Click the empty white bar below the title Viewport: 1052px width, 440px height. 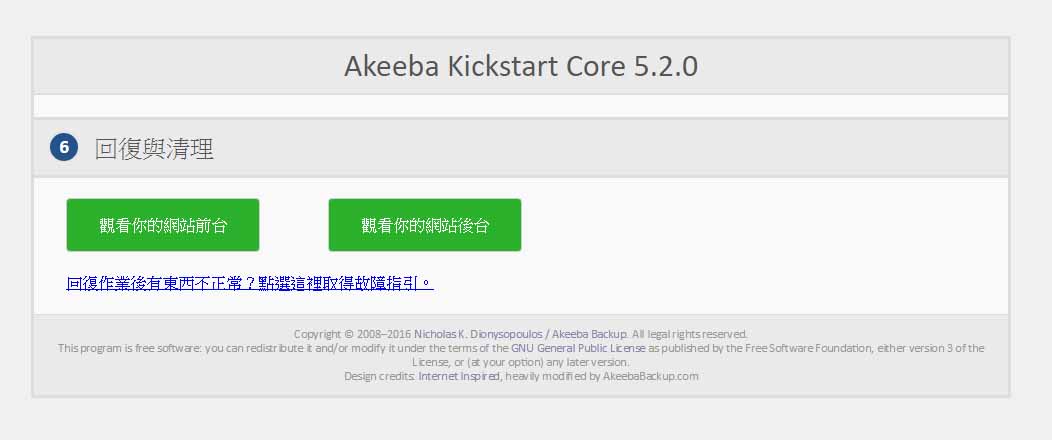(x=521, y=106)
